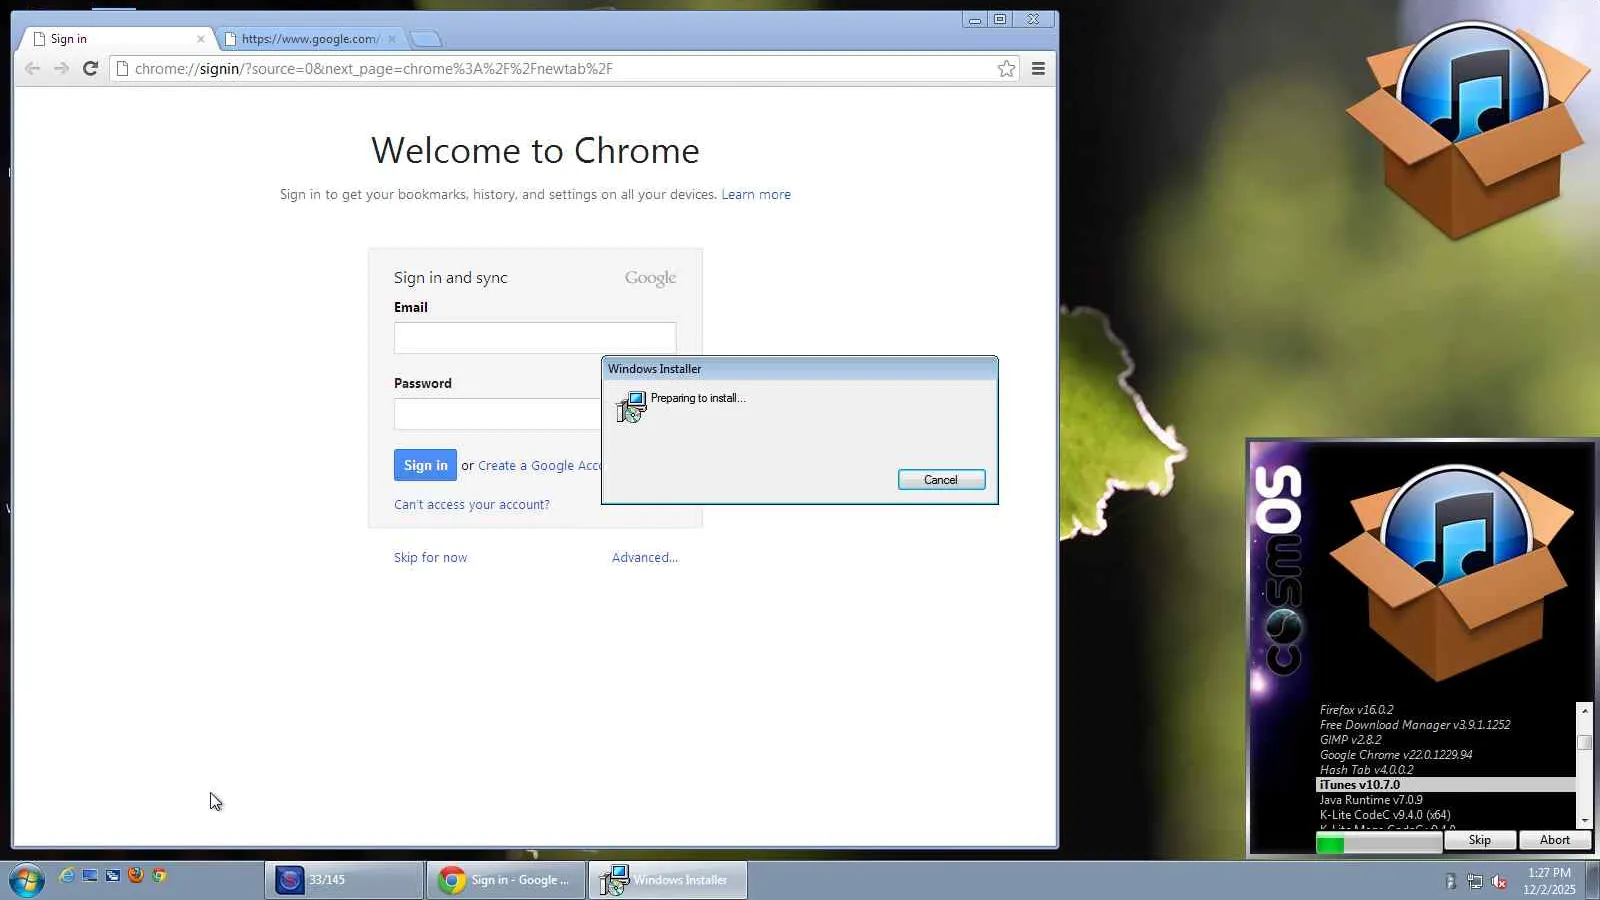This screenshot has height=900, width=1600.
Task: Click the Show Desktop quick launch icon
Action: coord(90,876)
